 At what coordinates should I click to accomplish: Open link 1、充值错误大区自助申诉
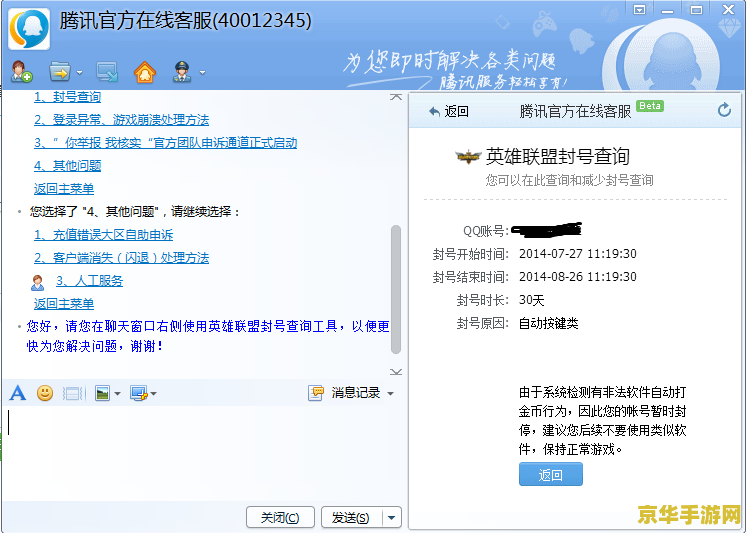coord(103,234)
